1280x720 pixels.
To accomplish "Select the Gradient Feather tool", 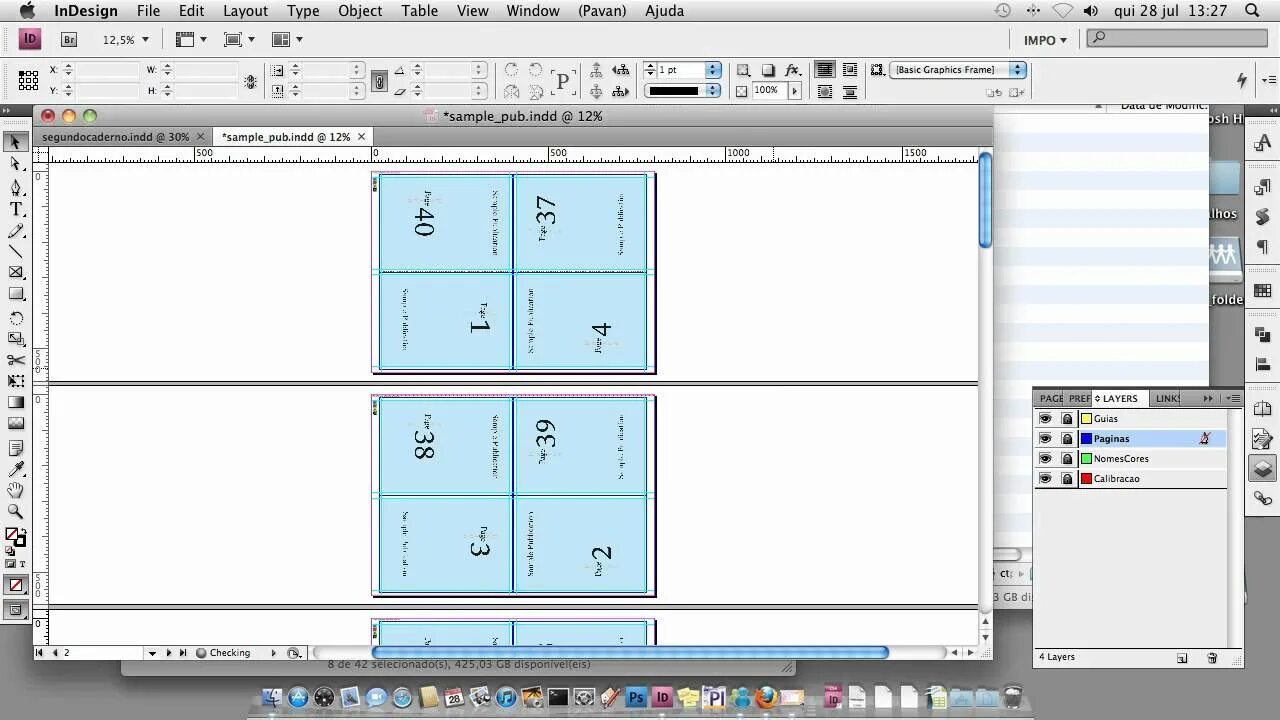I will pos(16,424).
